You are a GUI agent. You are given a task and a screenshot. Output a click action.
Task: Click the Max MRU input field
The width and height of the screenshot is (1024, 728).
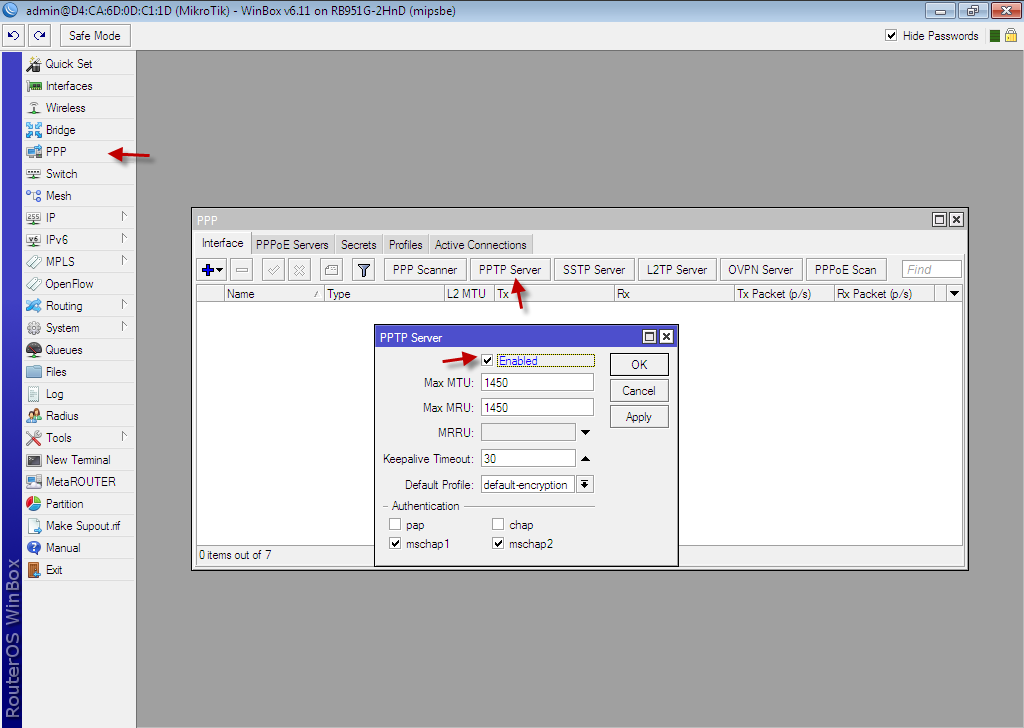[537, 407]
